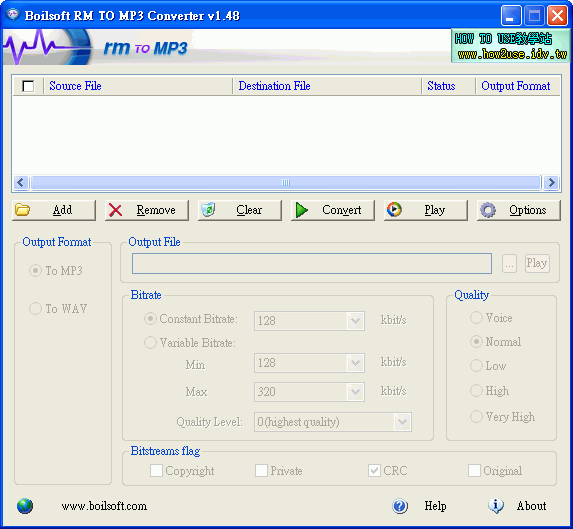The image size is (573, 529).
Task: Choose the Variable Bitrate radio option
Action: [150, 343]
